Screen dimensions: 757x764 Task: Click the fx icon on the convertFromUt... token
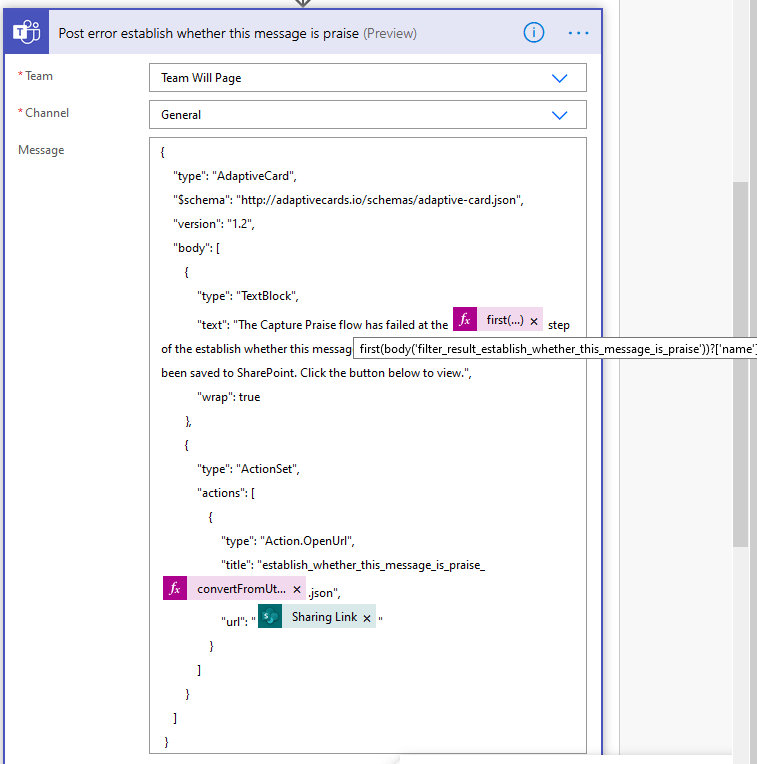[x=175, y=588]
